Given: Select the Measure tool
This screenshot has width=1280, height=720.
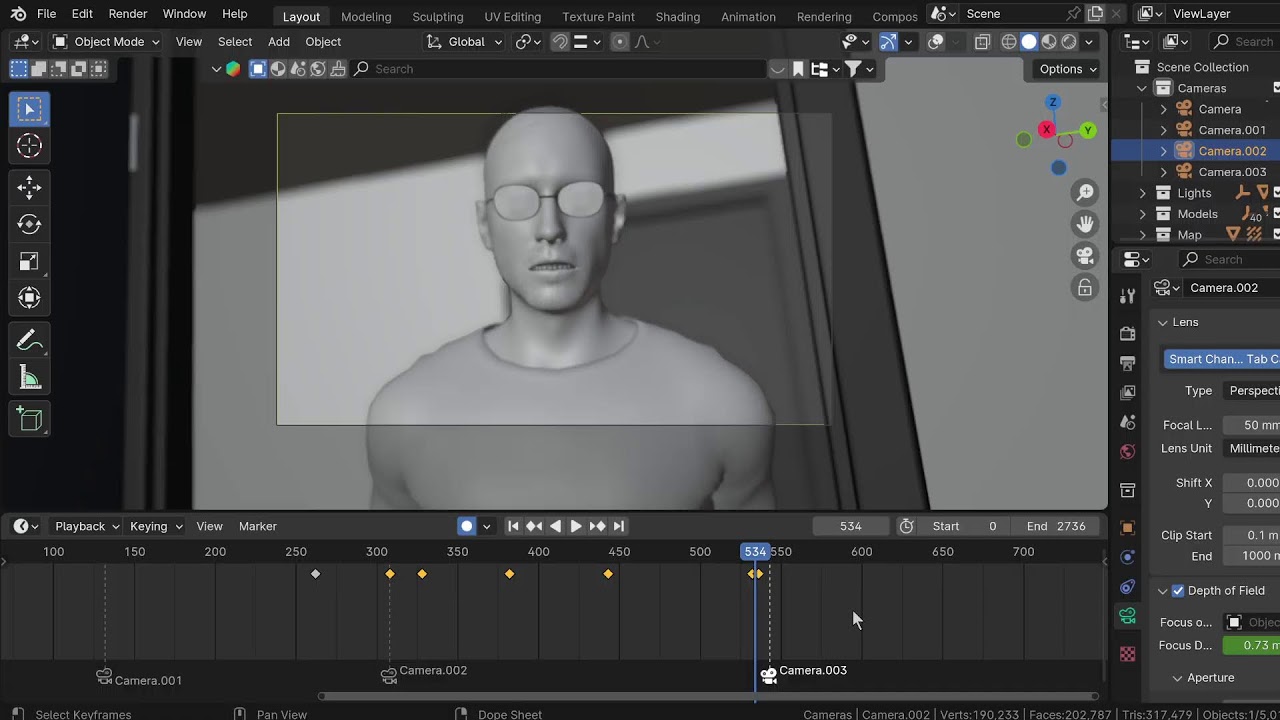Looking at the screenshot, I should (29, 378).
